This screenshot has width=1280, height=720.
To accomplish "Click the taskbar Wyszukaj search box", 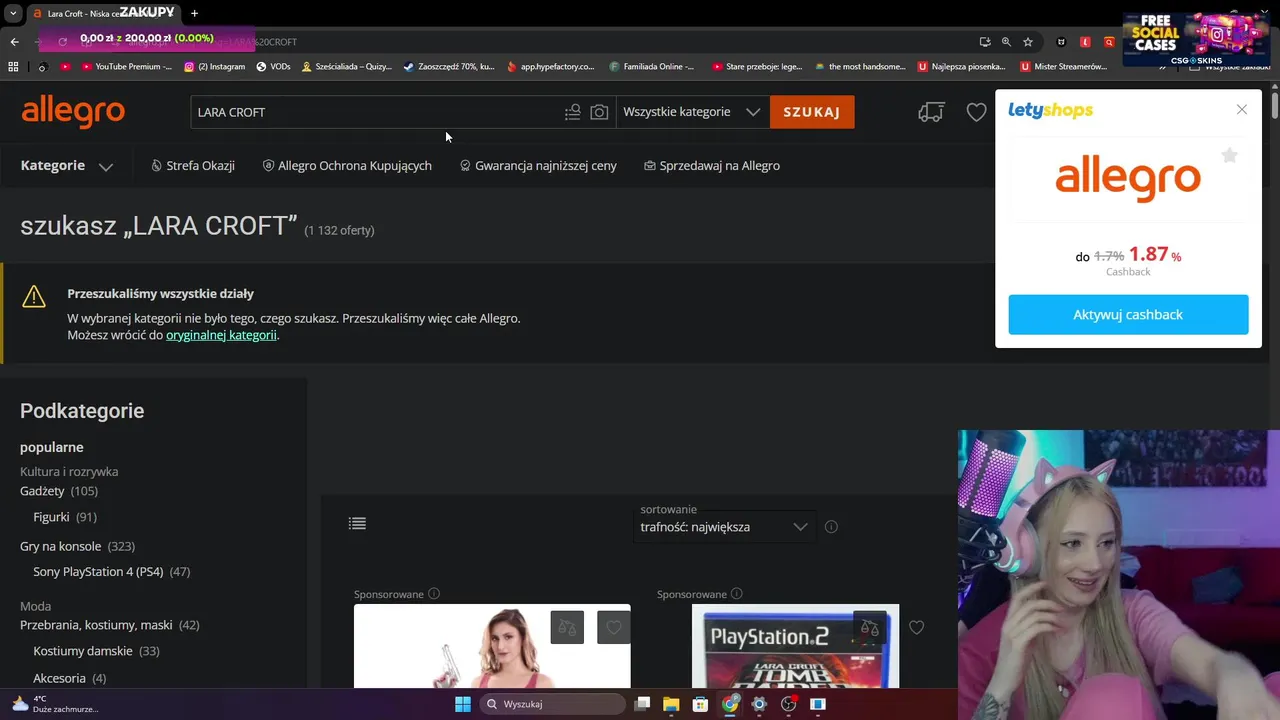I will click(x=552, y=704).
